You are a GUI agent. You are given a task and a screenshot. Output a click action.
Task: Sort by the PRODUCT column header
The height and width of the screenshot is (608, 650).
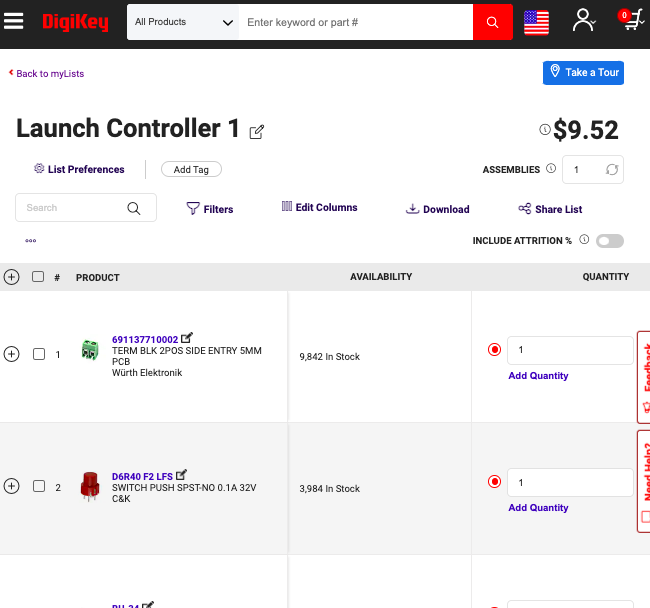(x=97, y=278)
